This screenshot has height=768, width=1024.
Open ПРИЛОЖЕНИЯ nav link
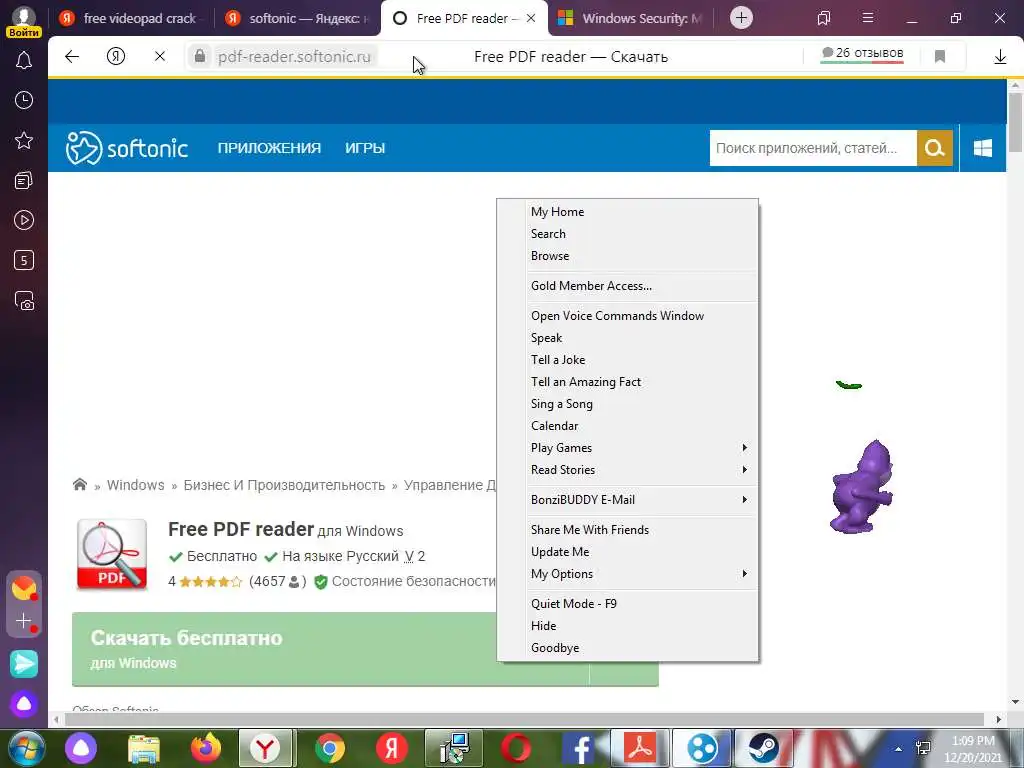pos(269,148)
